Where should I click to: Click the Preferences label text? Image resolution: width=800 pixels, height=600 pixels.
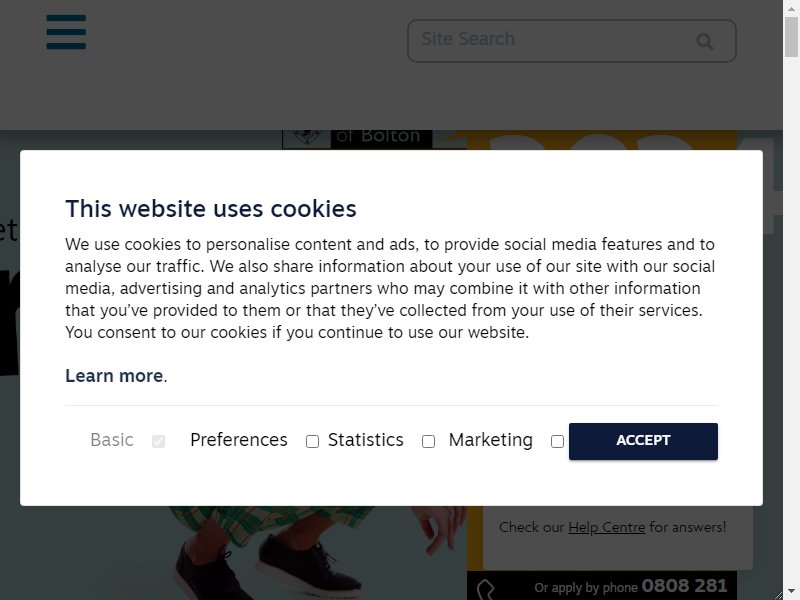click(239, 440)
